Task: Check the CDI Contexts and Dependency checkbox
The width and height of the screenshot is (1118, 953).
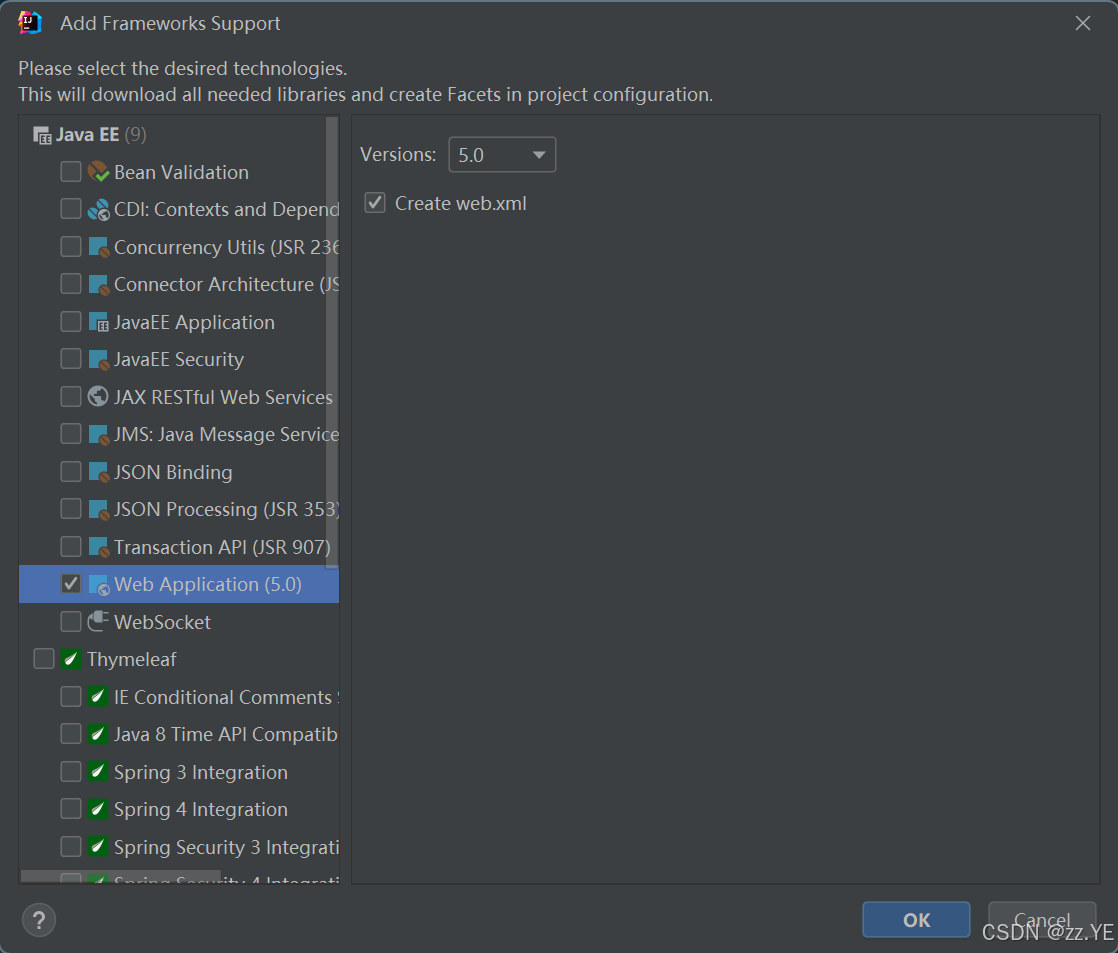Action: [x=71, y=209]
